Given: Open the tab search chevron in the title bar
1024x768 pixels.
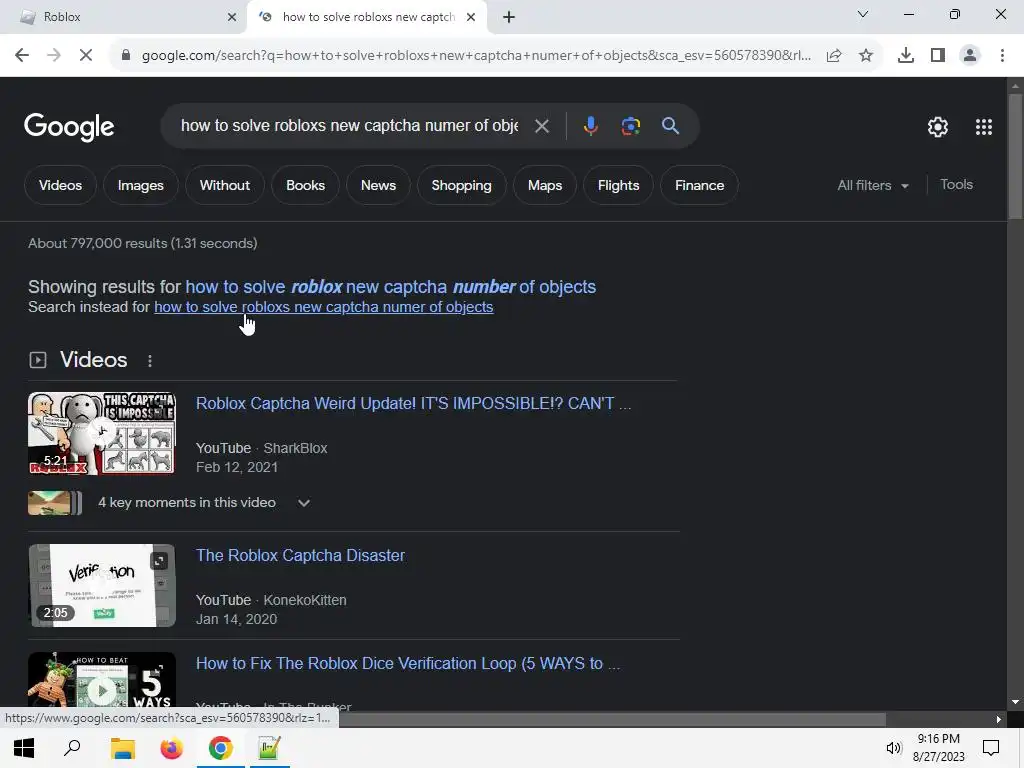Looking at the screenshot, I should (x=863, y=14).
